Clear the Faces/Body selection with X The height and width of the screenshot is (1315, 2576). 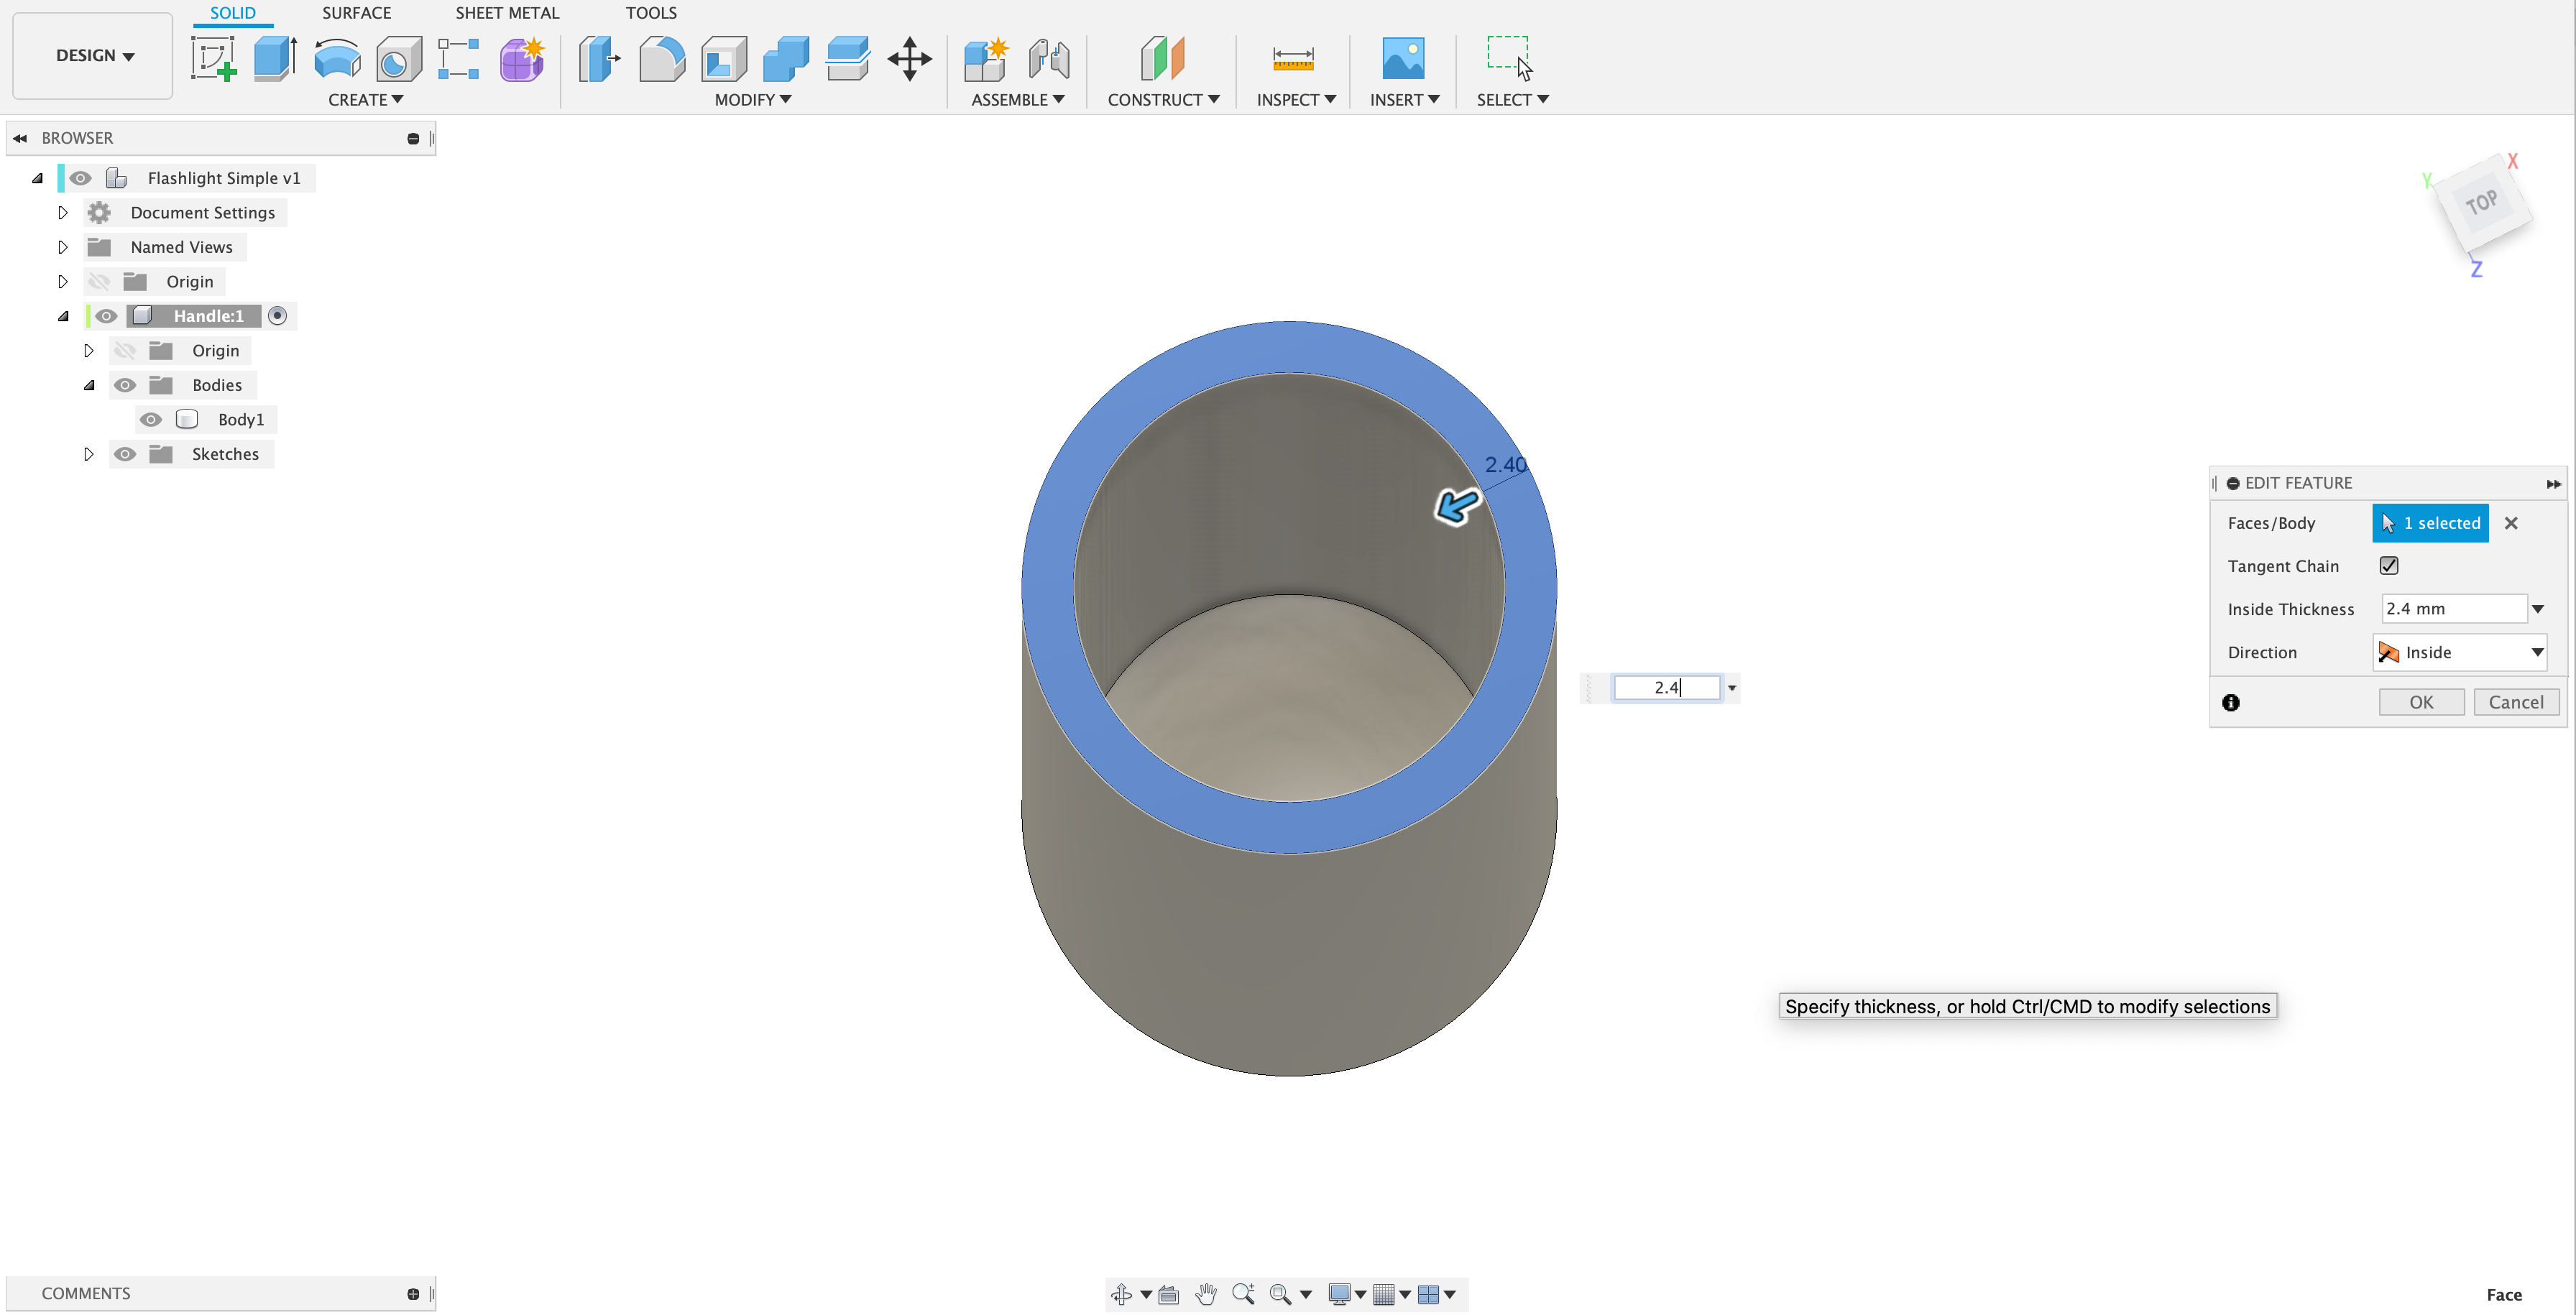[x=2510, y=522]
